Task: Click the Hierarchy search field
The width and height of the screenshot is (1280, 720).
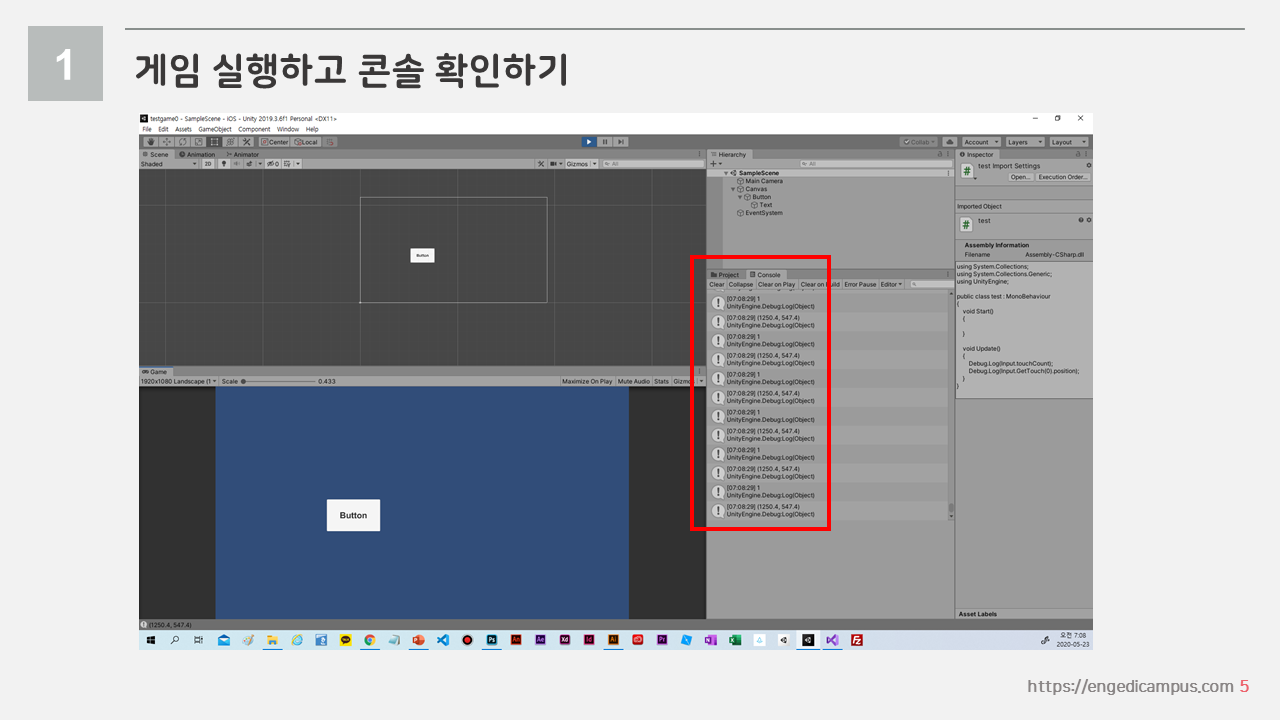Action: pyautogui.click(x=876, y=164)
